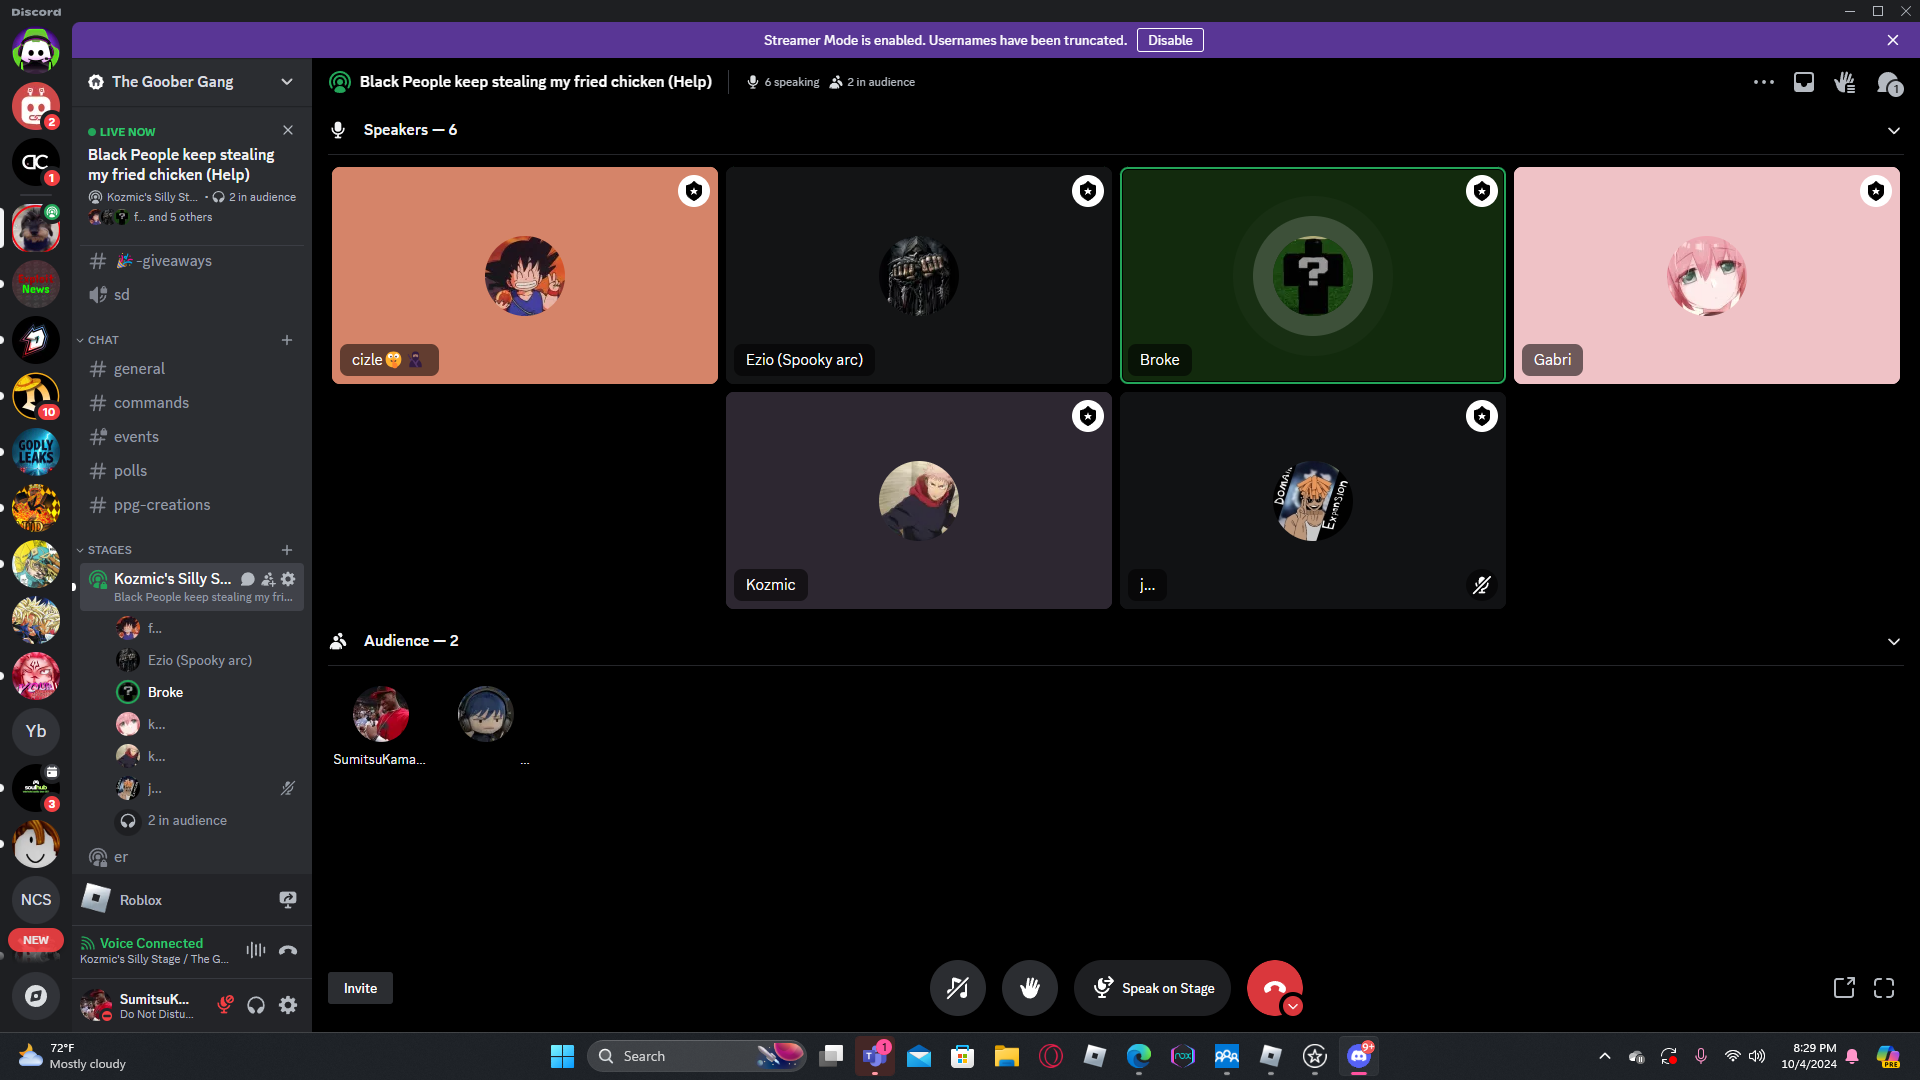
Task: Disable Streamer Mode from the banner
Action: pos(1170,40)
